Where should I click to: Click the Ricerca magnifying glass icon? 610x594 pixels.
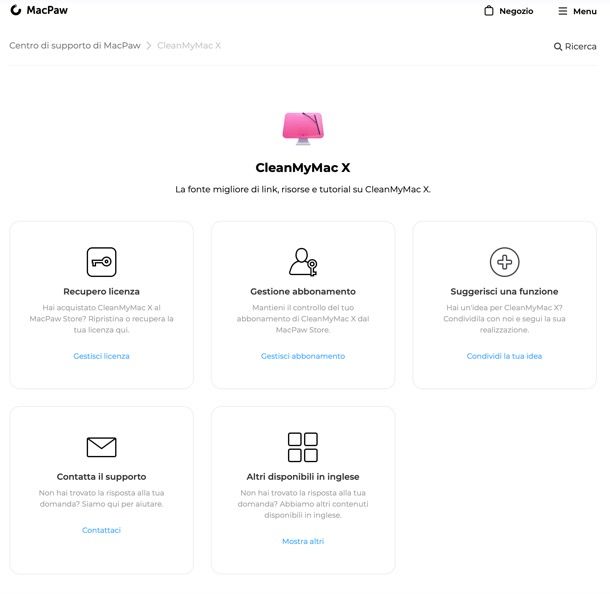(x=558, y=47)
